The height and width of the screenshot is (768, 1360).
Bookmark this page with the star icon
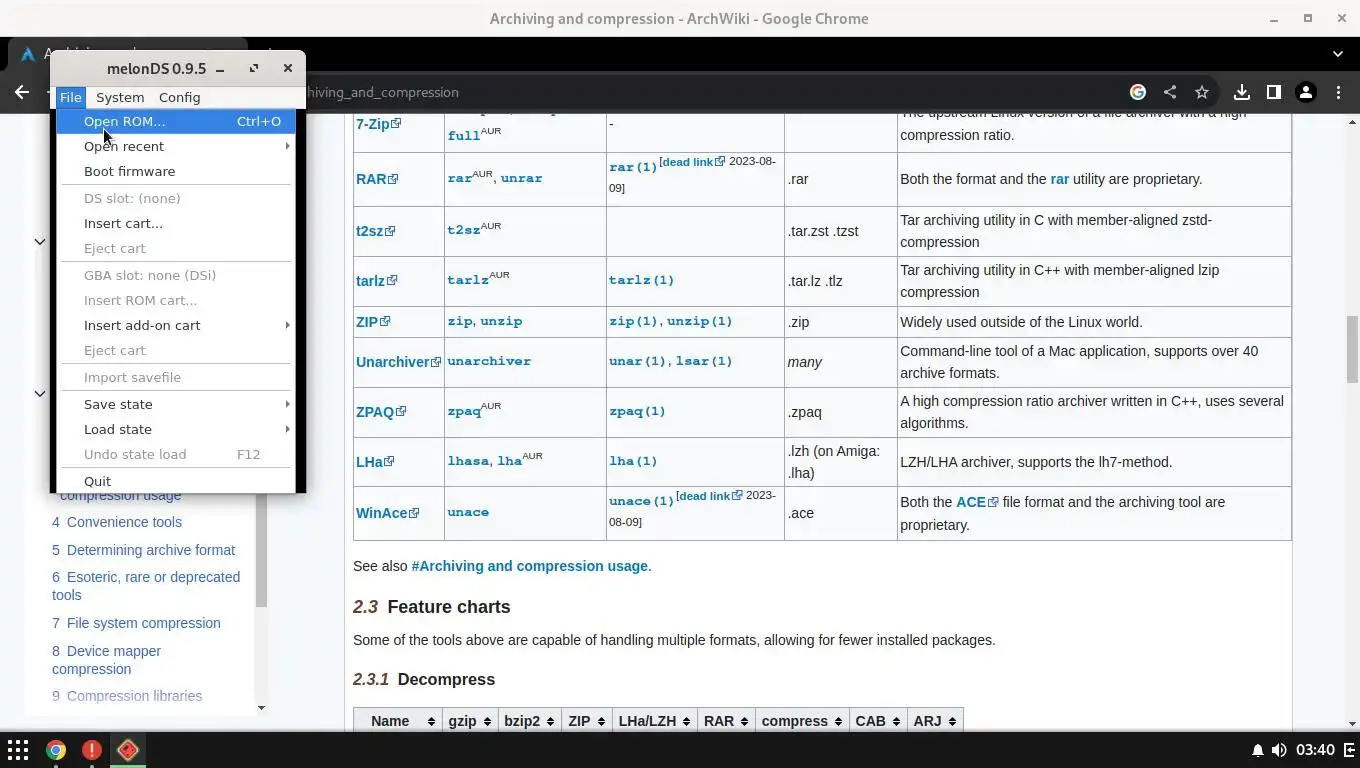1202,92
